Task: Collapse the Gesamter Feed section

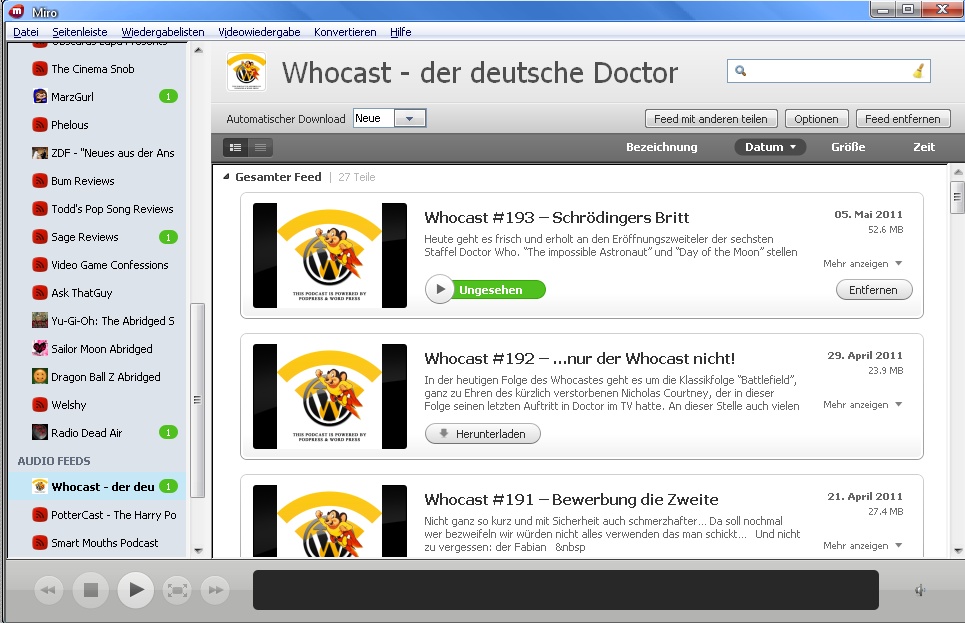Action: coord(225,177)
